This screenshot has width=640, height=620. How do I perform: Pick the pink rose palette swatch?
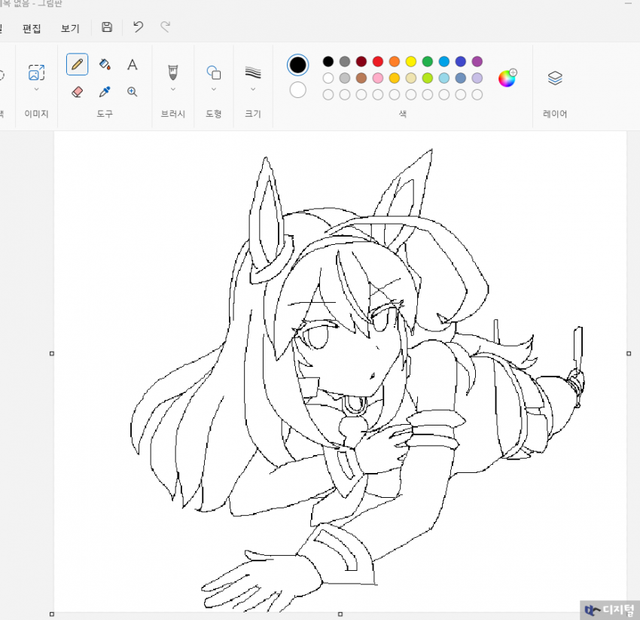click(378, 78)
